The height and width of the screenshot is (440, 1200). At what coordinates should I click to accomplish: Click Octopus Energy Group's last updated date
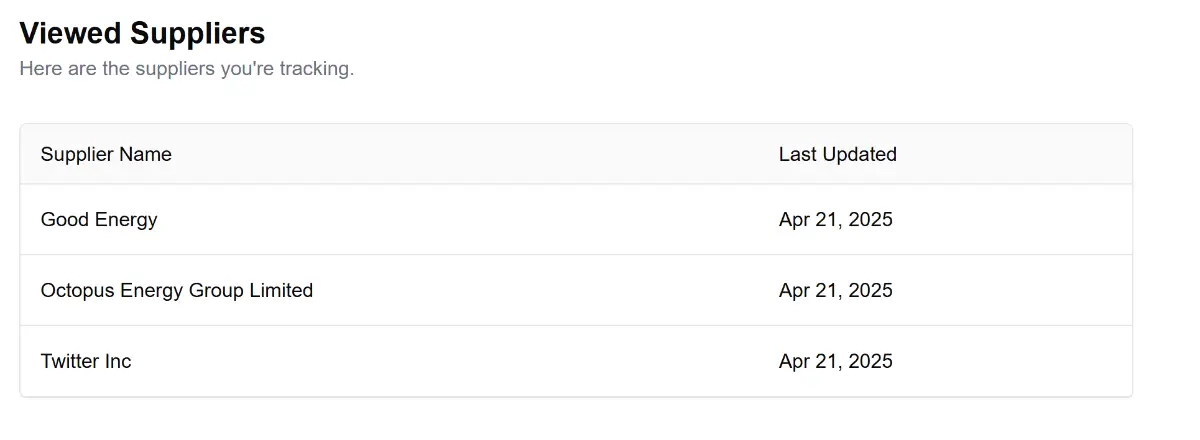tap(835, 290)
